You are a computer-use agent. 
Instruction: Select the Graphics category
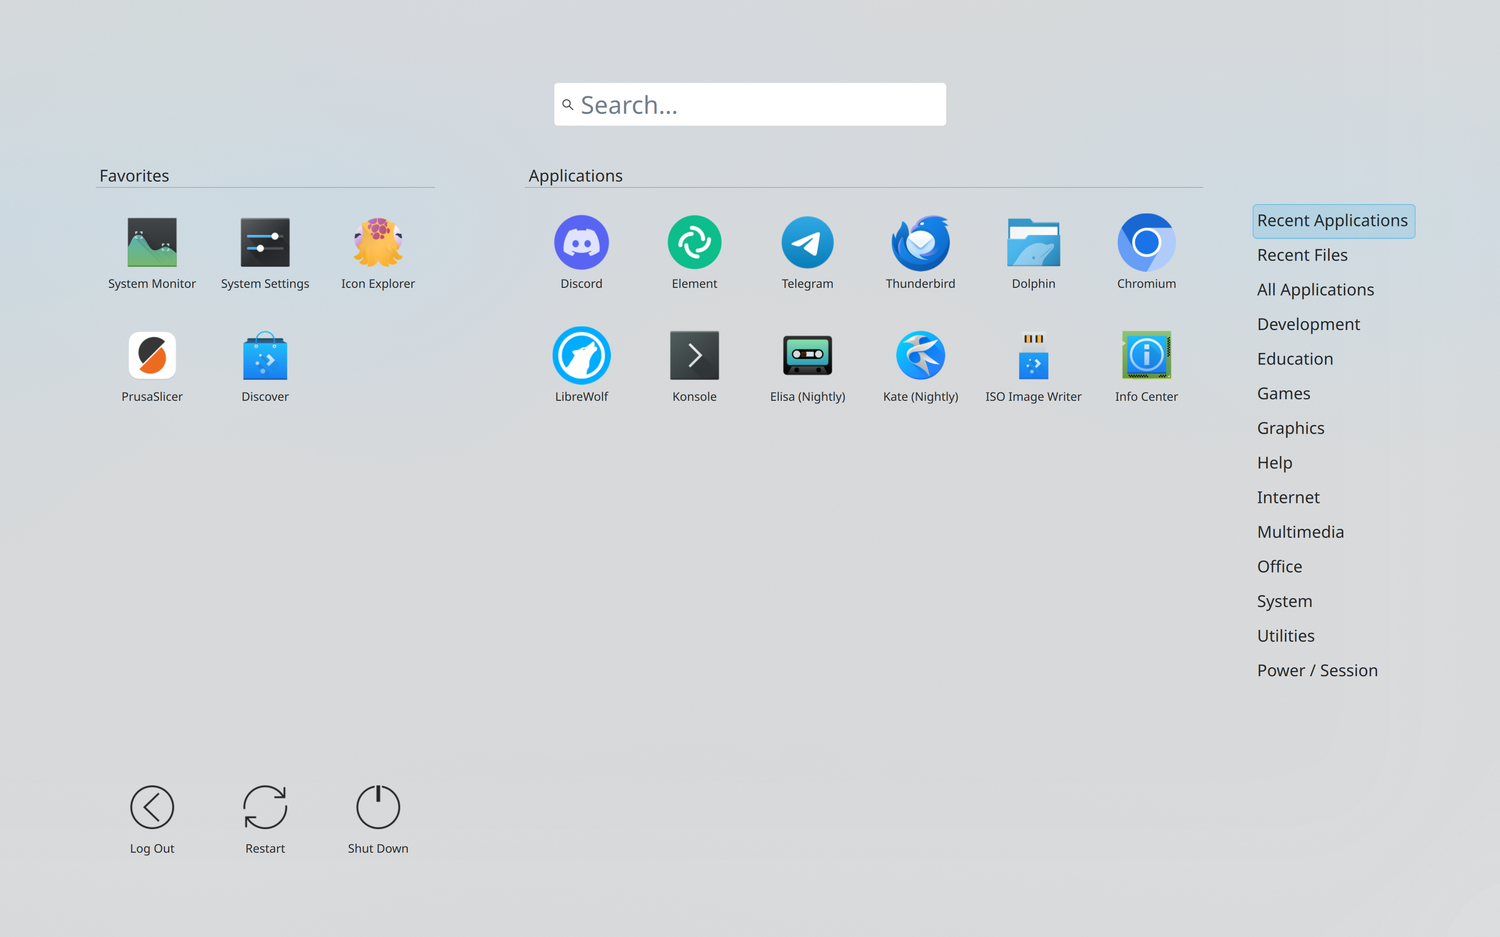point(1290,428)
